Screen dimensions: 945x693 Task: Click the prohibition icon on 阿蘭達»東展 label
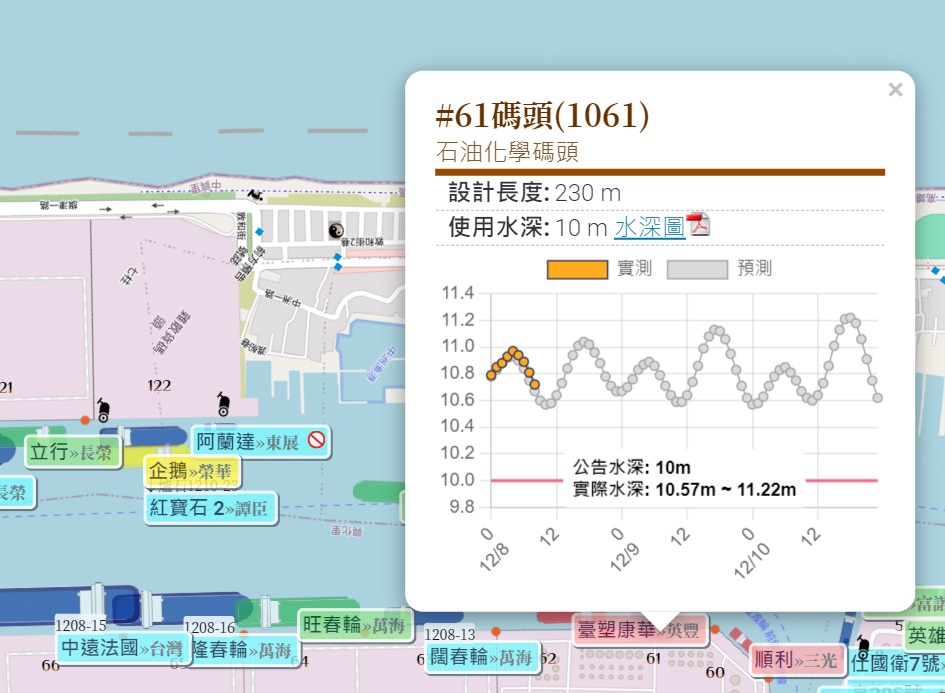(316, 441)
